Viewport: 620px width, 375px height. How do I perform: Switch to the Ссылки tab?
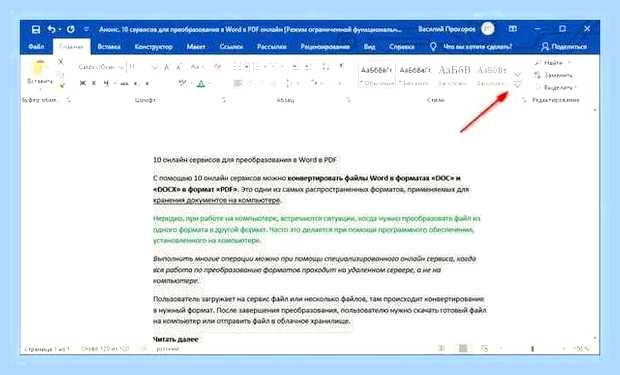coord(231,47)
